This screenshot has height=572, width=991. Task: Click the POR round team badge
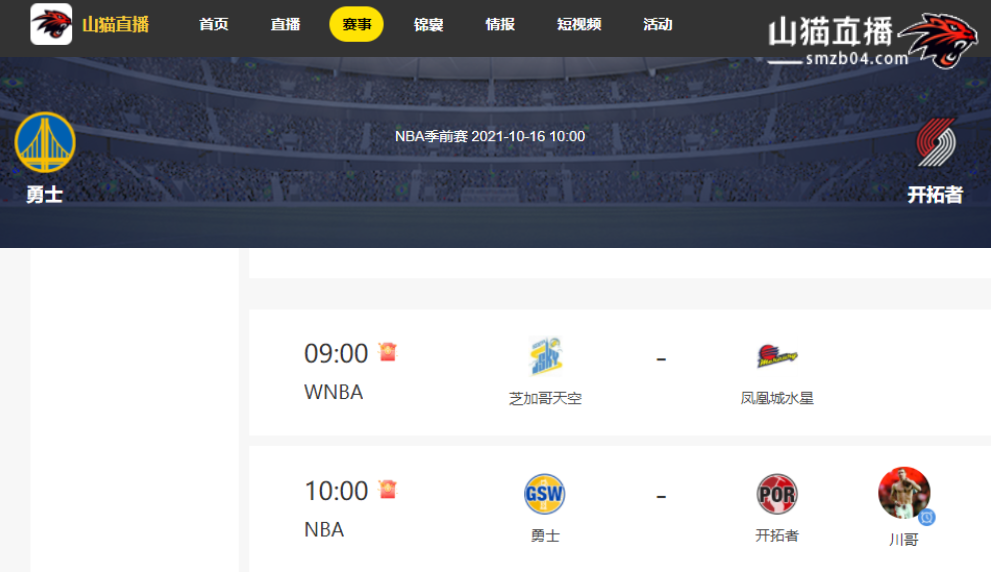(x=777, y=494)
